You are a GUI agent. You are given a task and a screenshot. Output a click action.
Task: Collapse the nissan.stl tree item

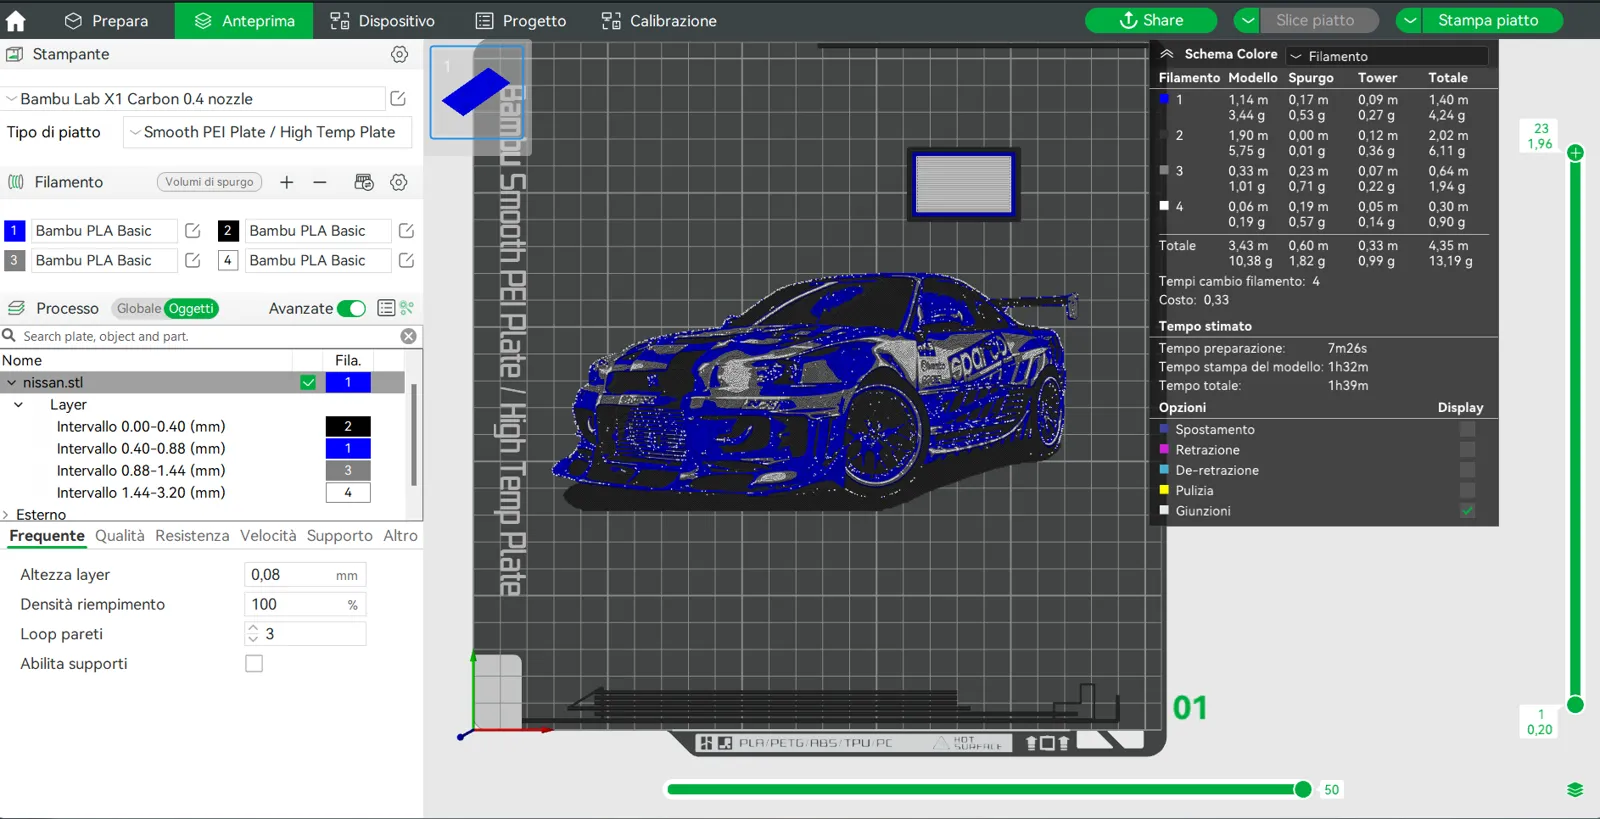tap(11, 382)
